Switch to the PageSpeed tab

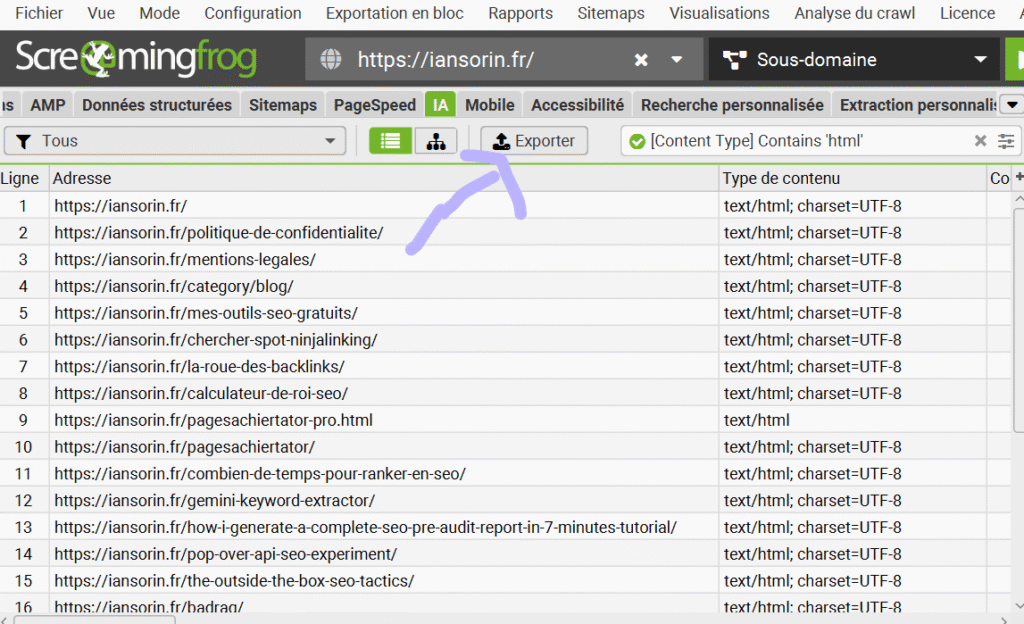pyautogui.click(x=375, y=105)
